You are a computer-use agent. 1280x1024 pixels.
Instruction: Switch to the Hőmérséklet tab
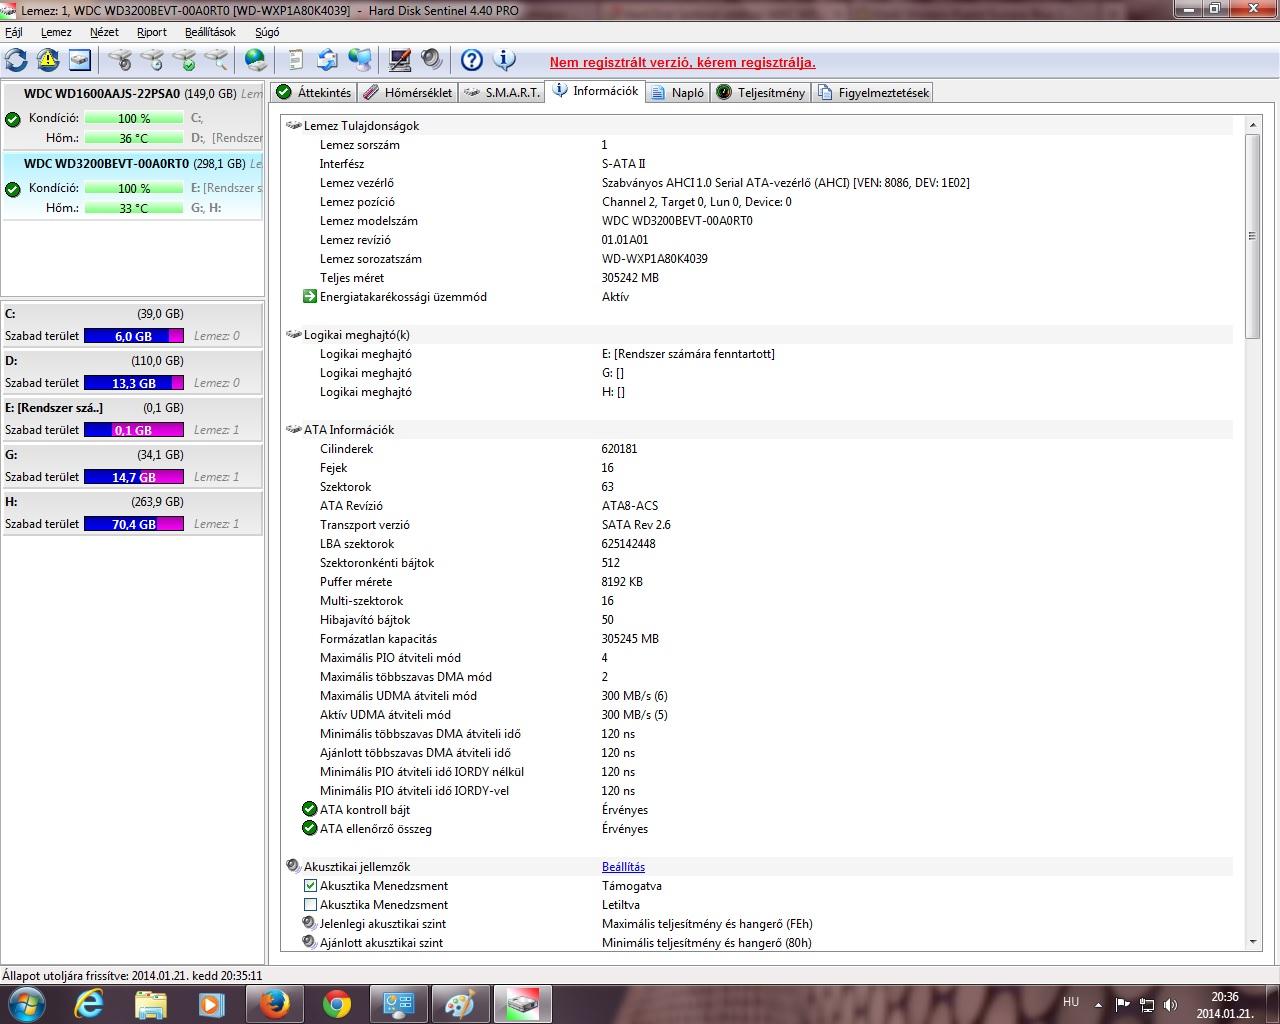click(x=408, y=93)
